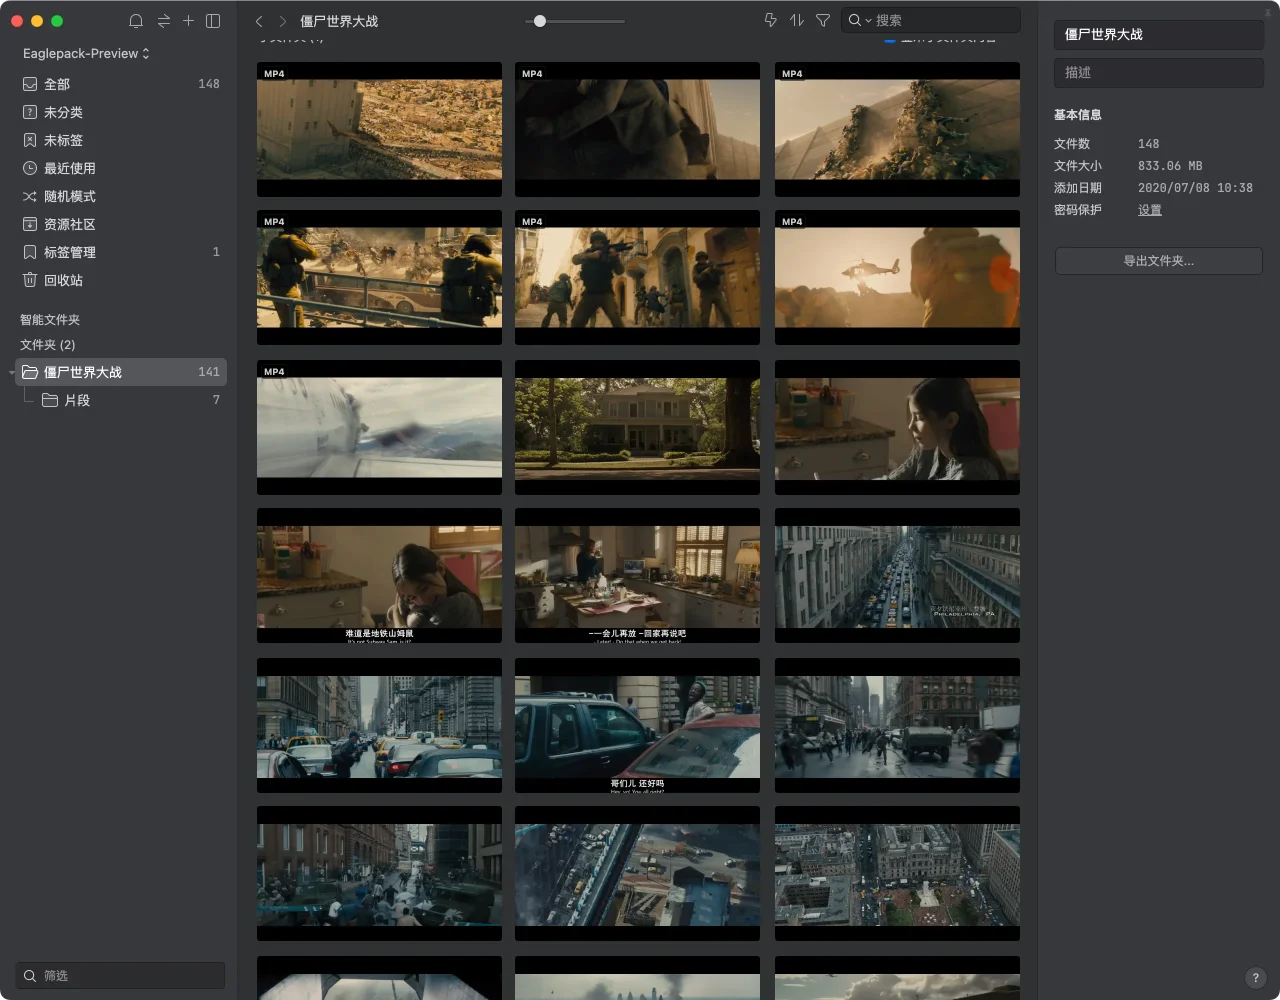Go forward with the right chevron
This screenshot has width=1280, height=1000.
(x=283, y=21)
